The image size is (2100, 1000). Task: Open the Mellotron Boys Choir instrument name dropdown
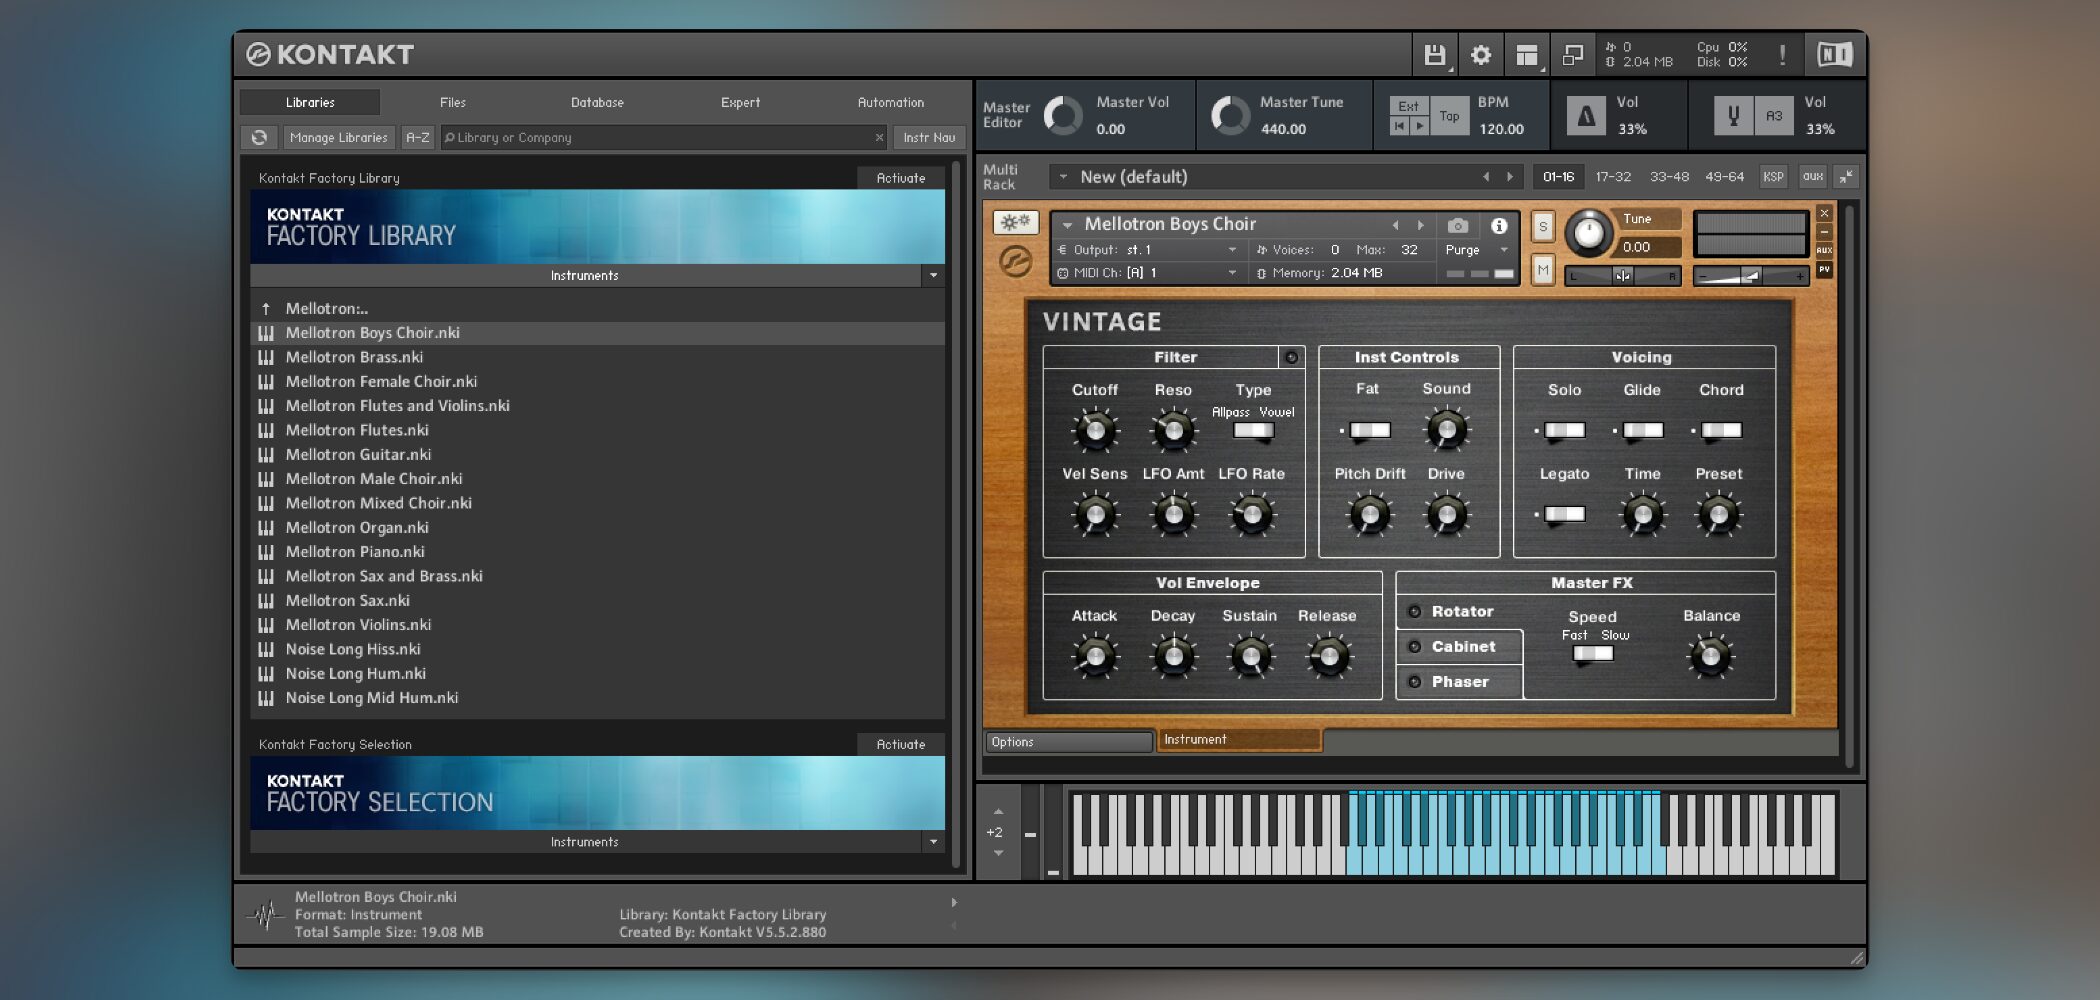click(x=1067, y=225)
